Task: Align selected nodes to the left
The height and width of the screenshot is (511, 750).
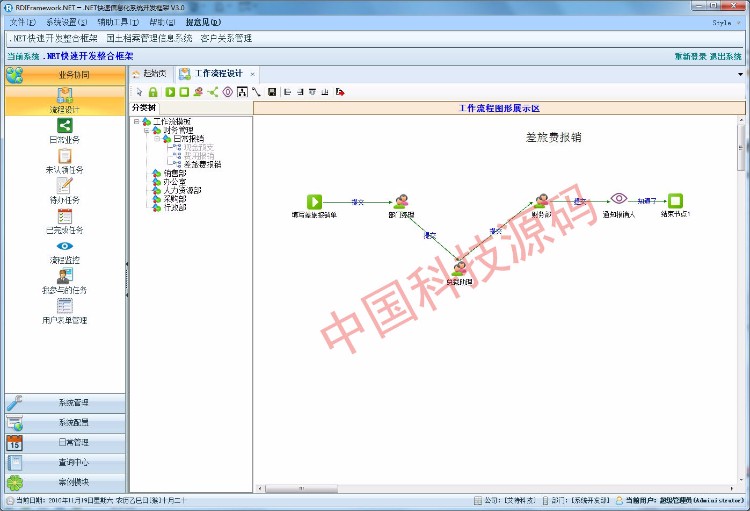Action: [x=287, y=92]
